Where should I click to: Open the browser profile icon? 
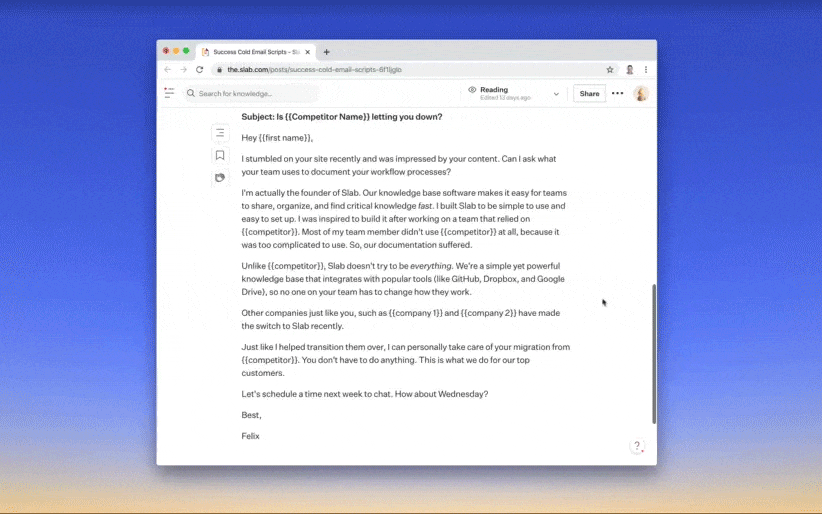tap(629, 70)
